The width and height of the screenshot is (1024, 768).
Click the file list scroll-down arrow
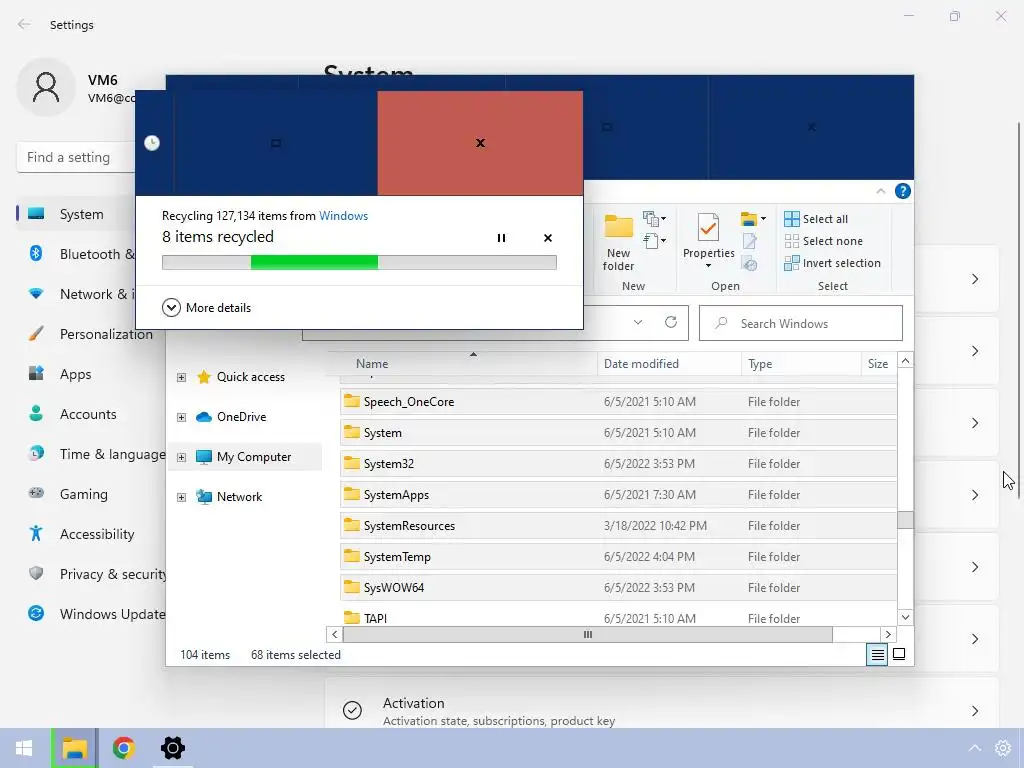[905, 617]
